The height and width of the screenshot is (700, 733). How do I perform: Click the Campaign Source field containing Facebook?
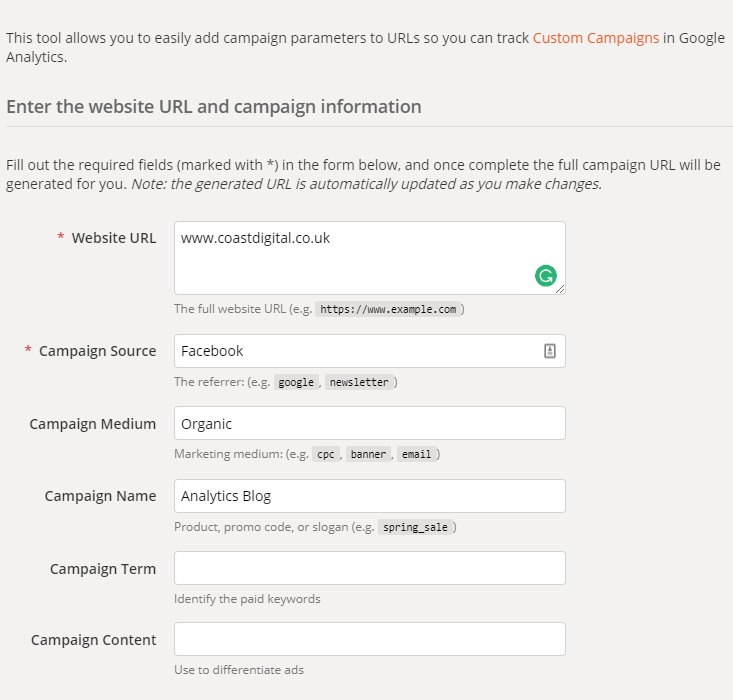click(x=370, y=351)
